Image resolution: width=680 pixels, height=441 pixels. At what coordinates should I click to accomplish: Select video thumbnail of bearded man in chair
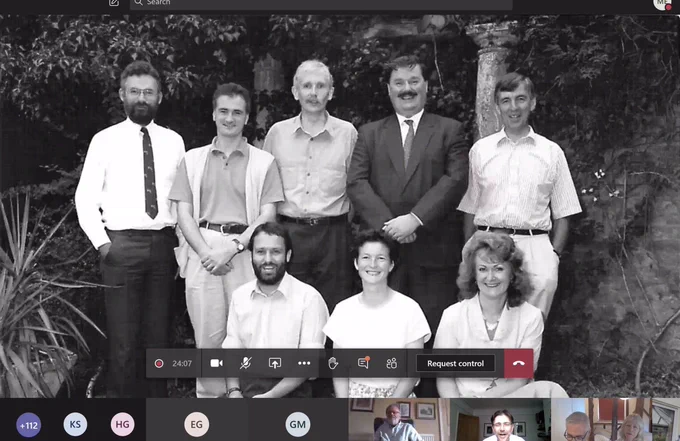[x=399, y=420]
